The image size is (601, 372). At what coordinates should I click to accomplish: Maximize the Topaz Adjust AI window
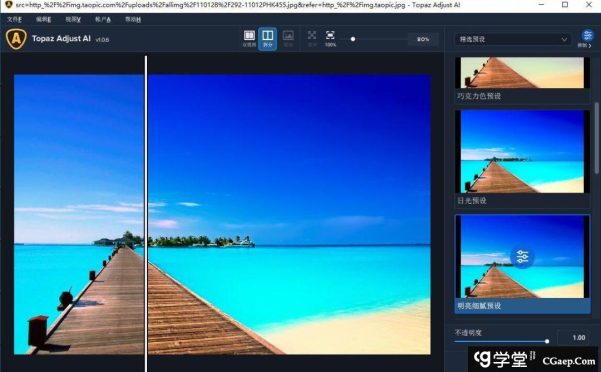click(x=565, y=5)
